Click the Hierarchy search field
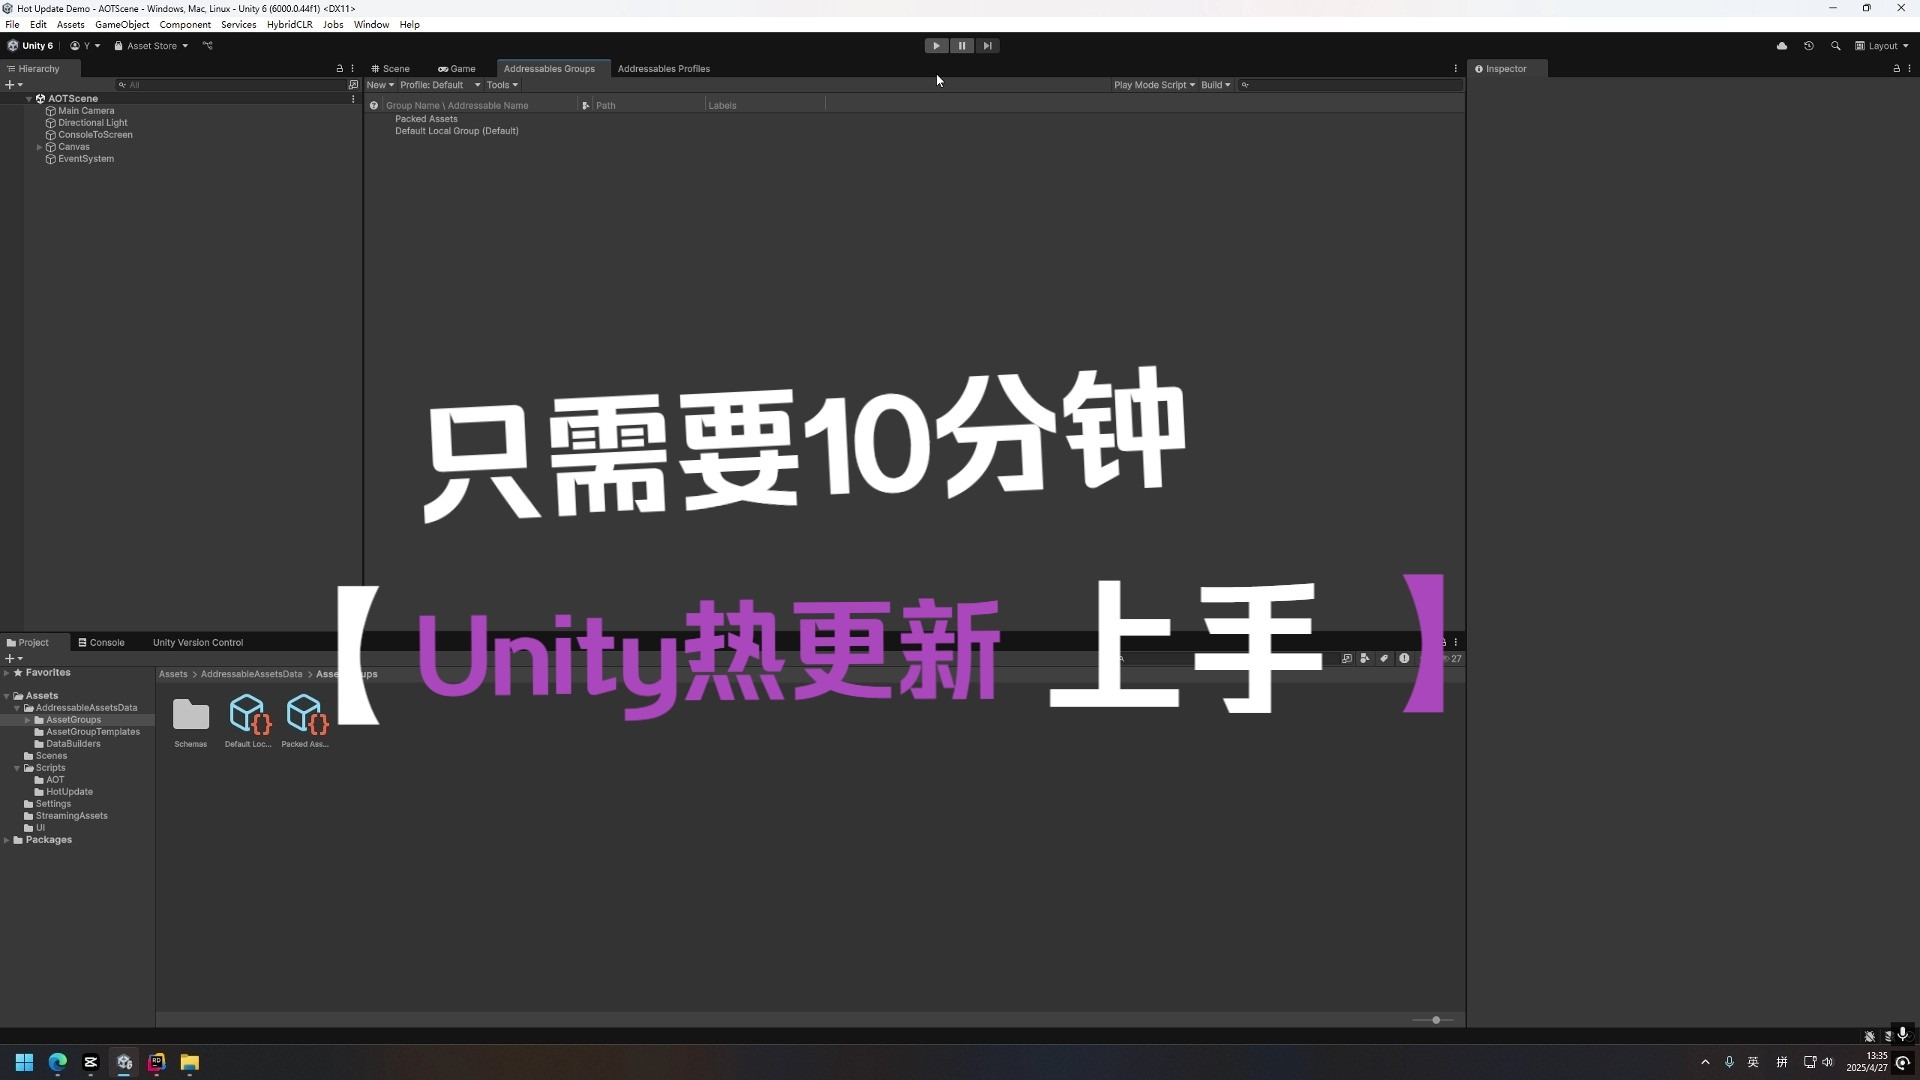1920x1080 pixels. [x=230, y=85]
